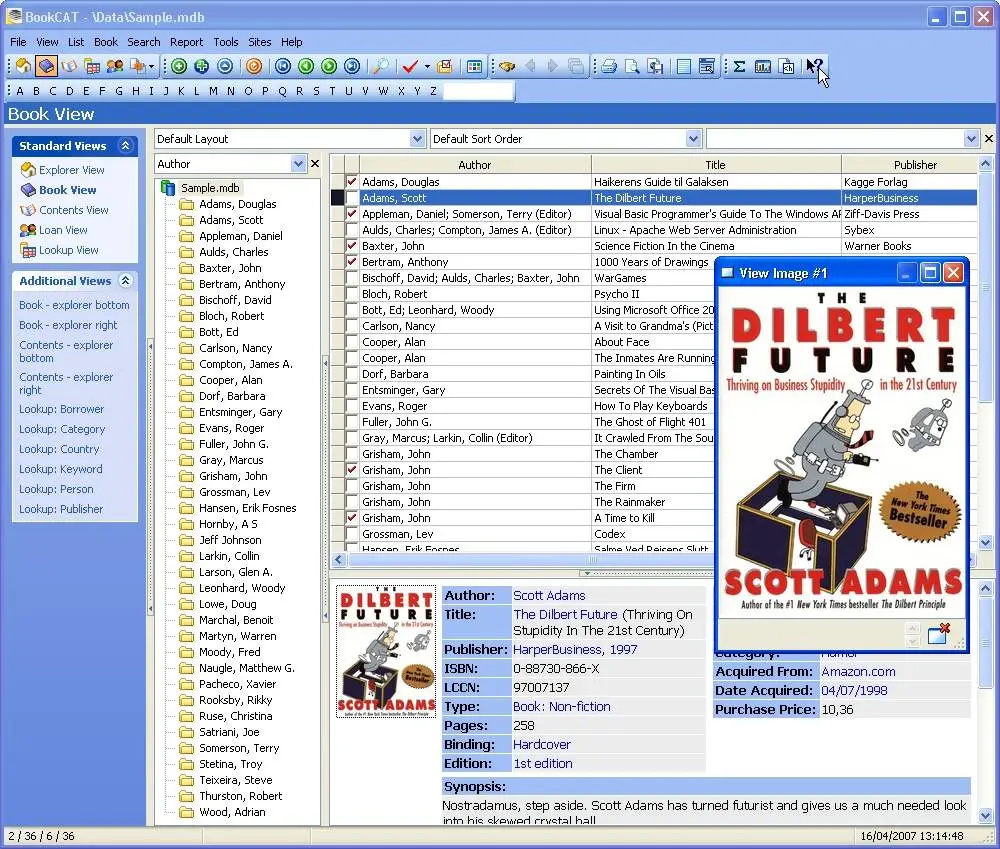Open the Loan View people icon in toolbar

(115, 66)
